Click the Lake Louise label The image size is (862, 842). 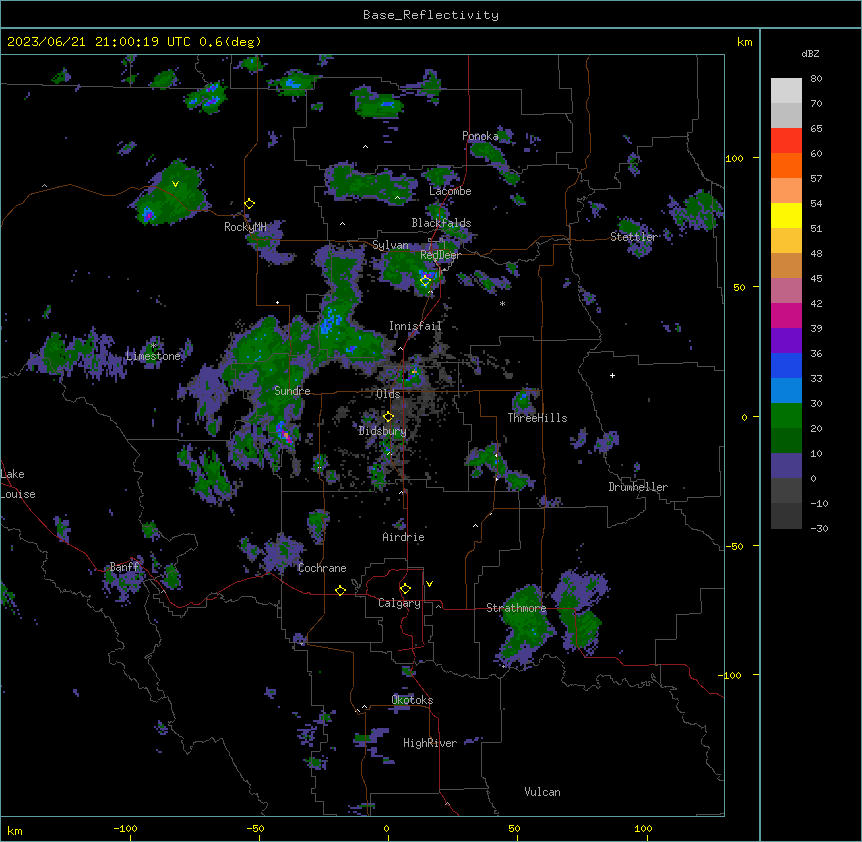point(18,484)
